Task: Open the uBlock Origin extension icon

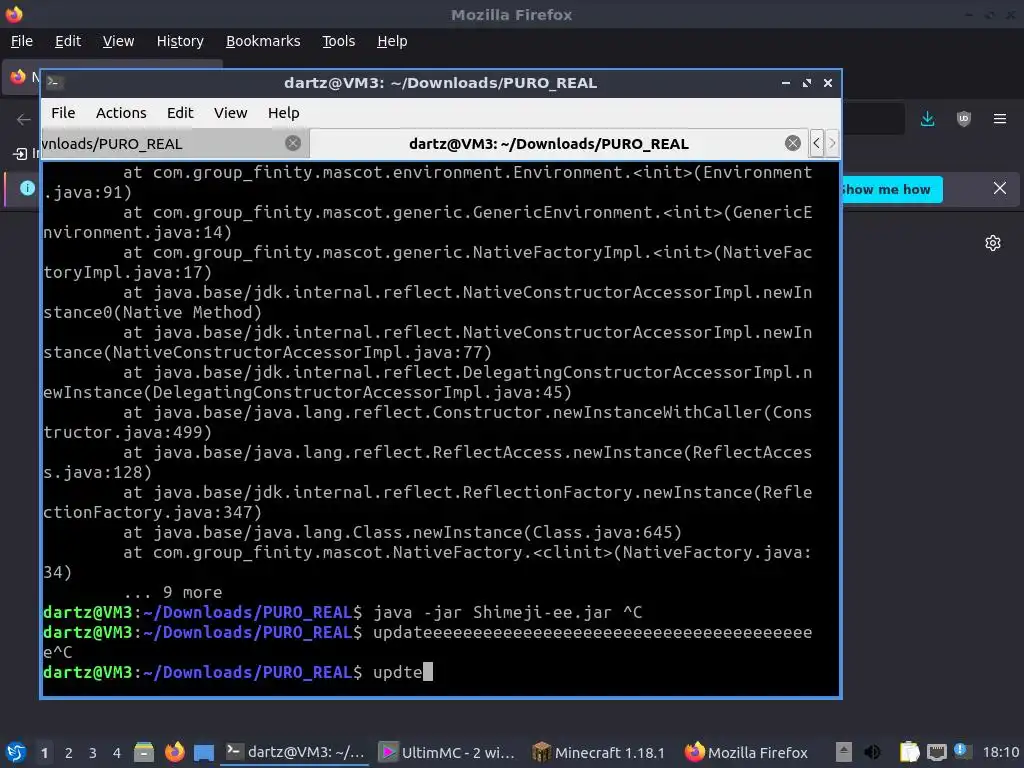Action: coord(963,119)
